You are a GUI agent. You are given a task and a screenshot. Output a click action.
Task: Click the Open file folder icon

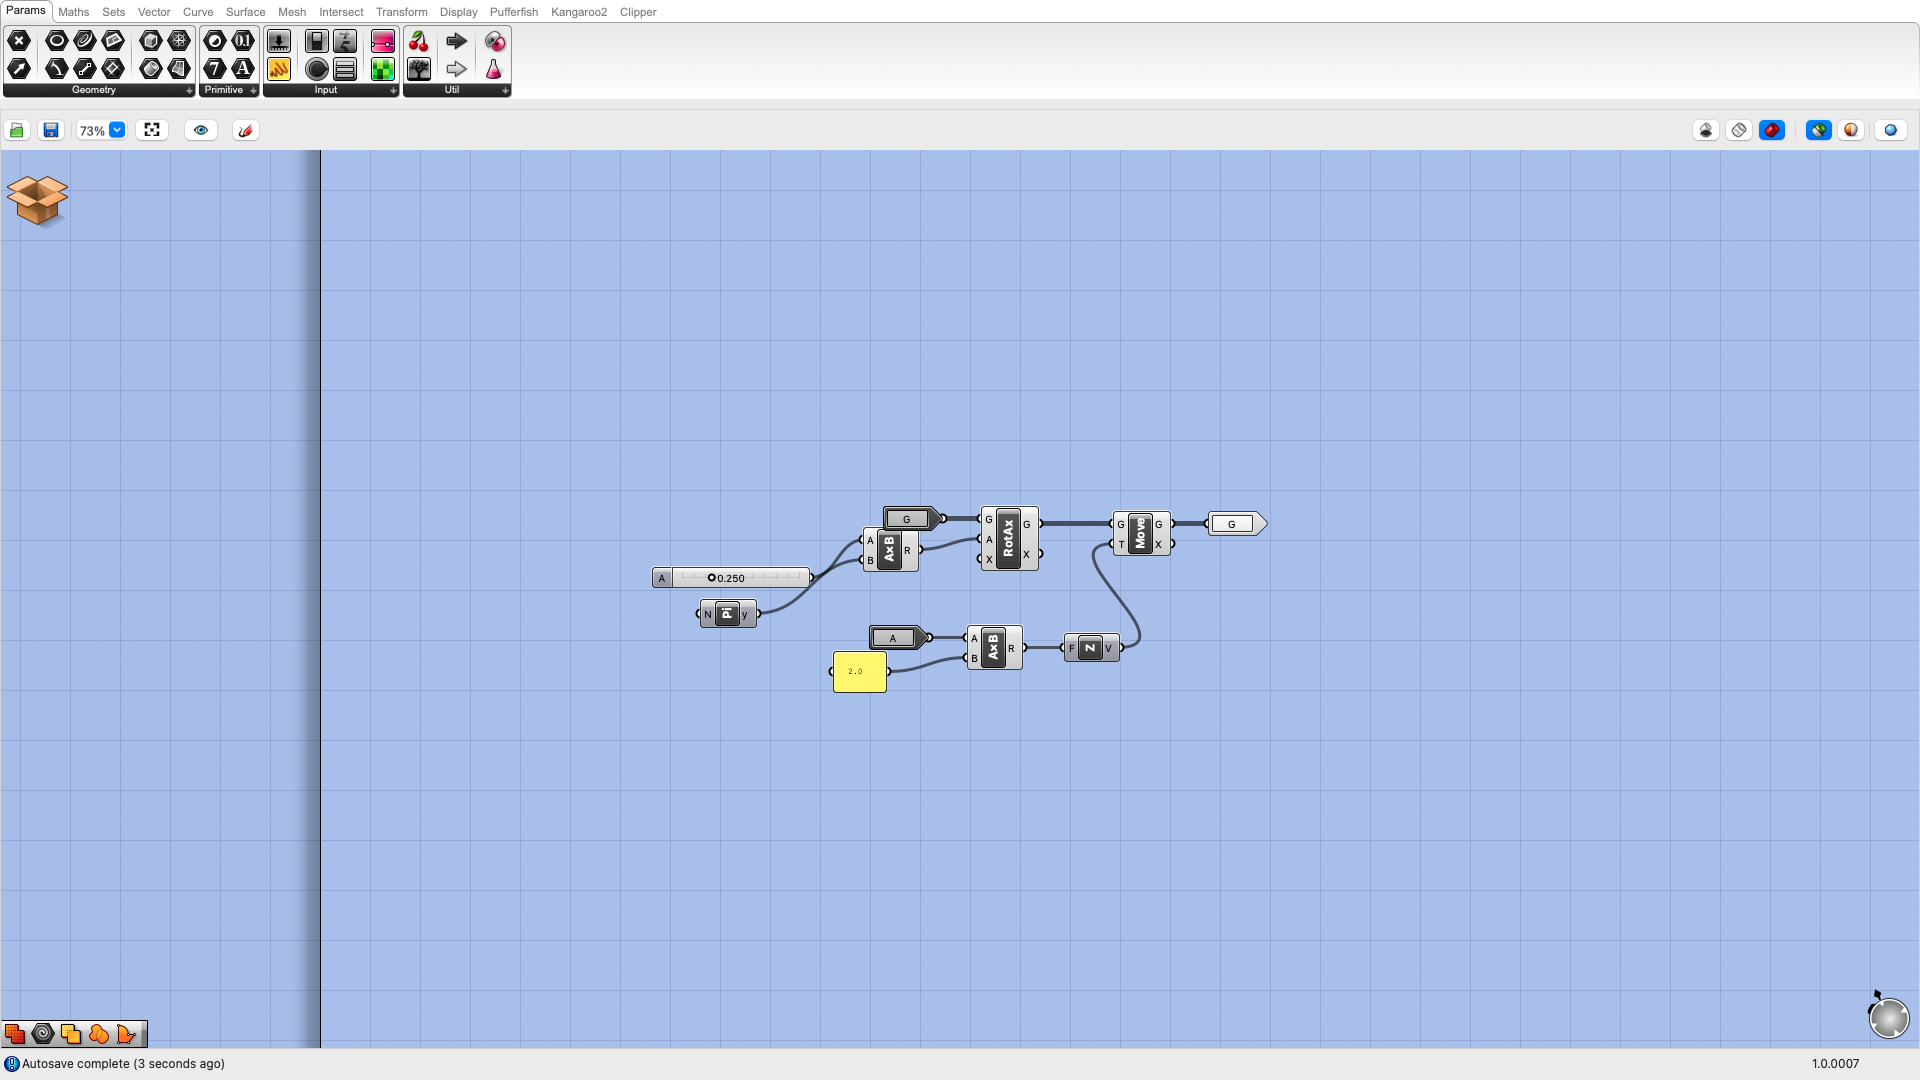(x=17, y=130)
